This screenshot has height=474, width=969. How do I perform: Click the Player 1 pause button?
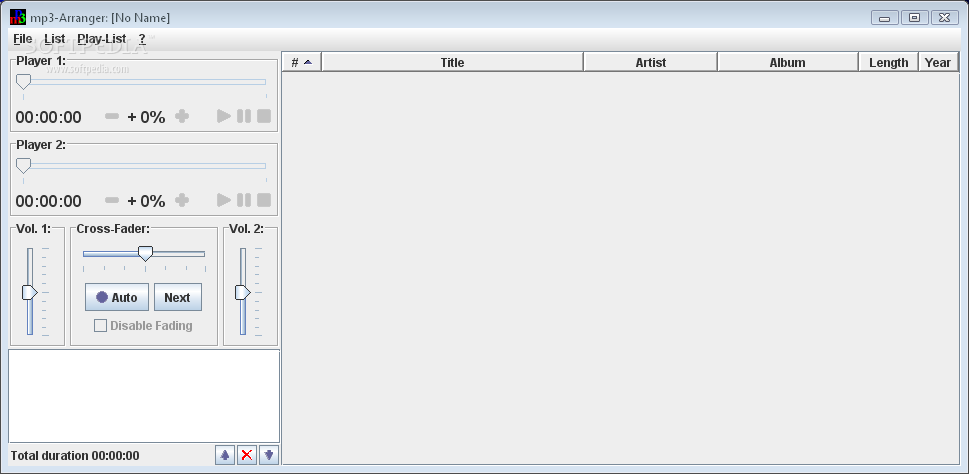tap(244, 116)
